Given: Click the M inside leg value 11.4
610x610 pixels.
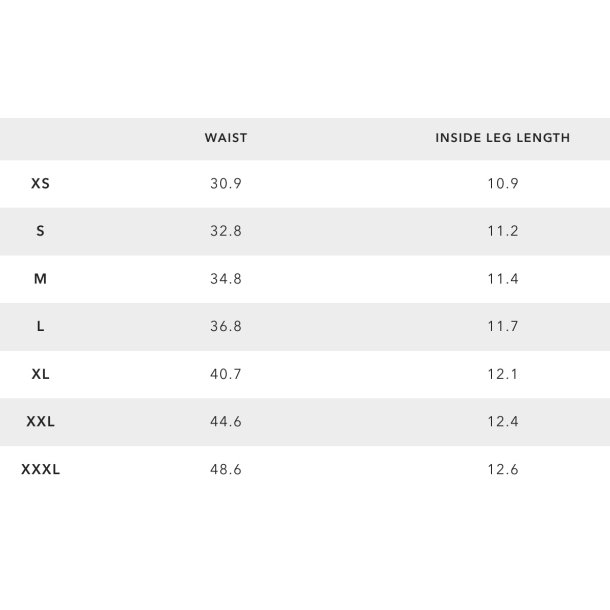Looking at the screenshot, I should click(502, 279).
